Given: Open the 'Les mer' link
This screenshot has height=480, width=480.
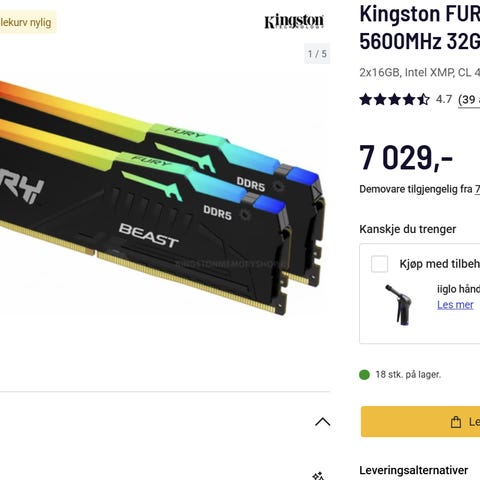Looking at the screenshot, I should 455,305.
